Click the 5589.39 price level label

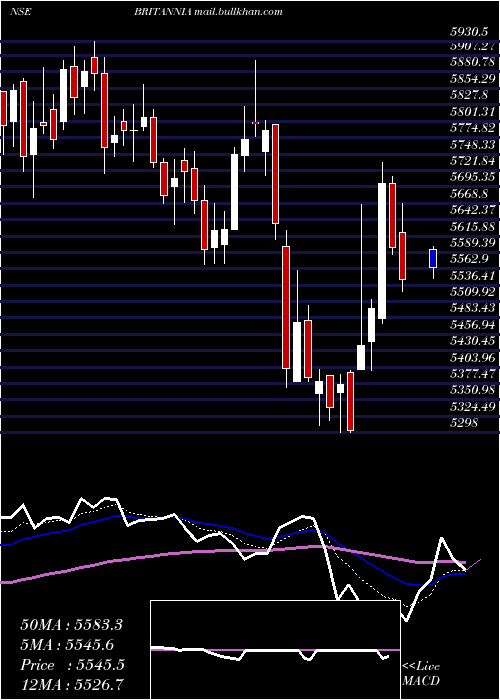click(473, 244)
